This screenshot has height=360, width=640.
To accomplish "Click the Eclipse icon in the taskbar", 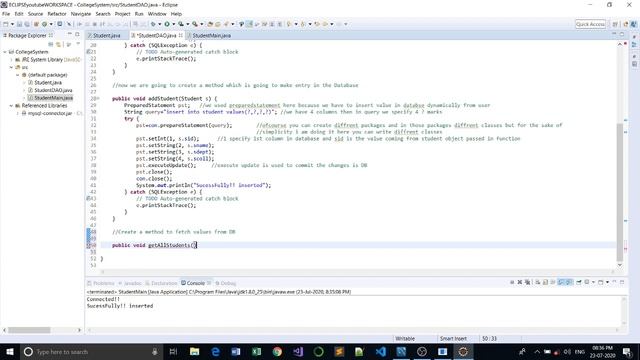I will coord(463,351).
